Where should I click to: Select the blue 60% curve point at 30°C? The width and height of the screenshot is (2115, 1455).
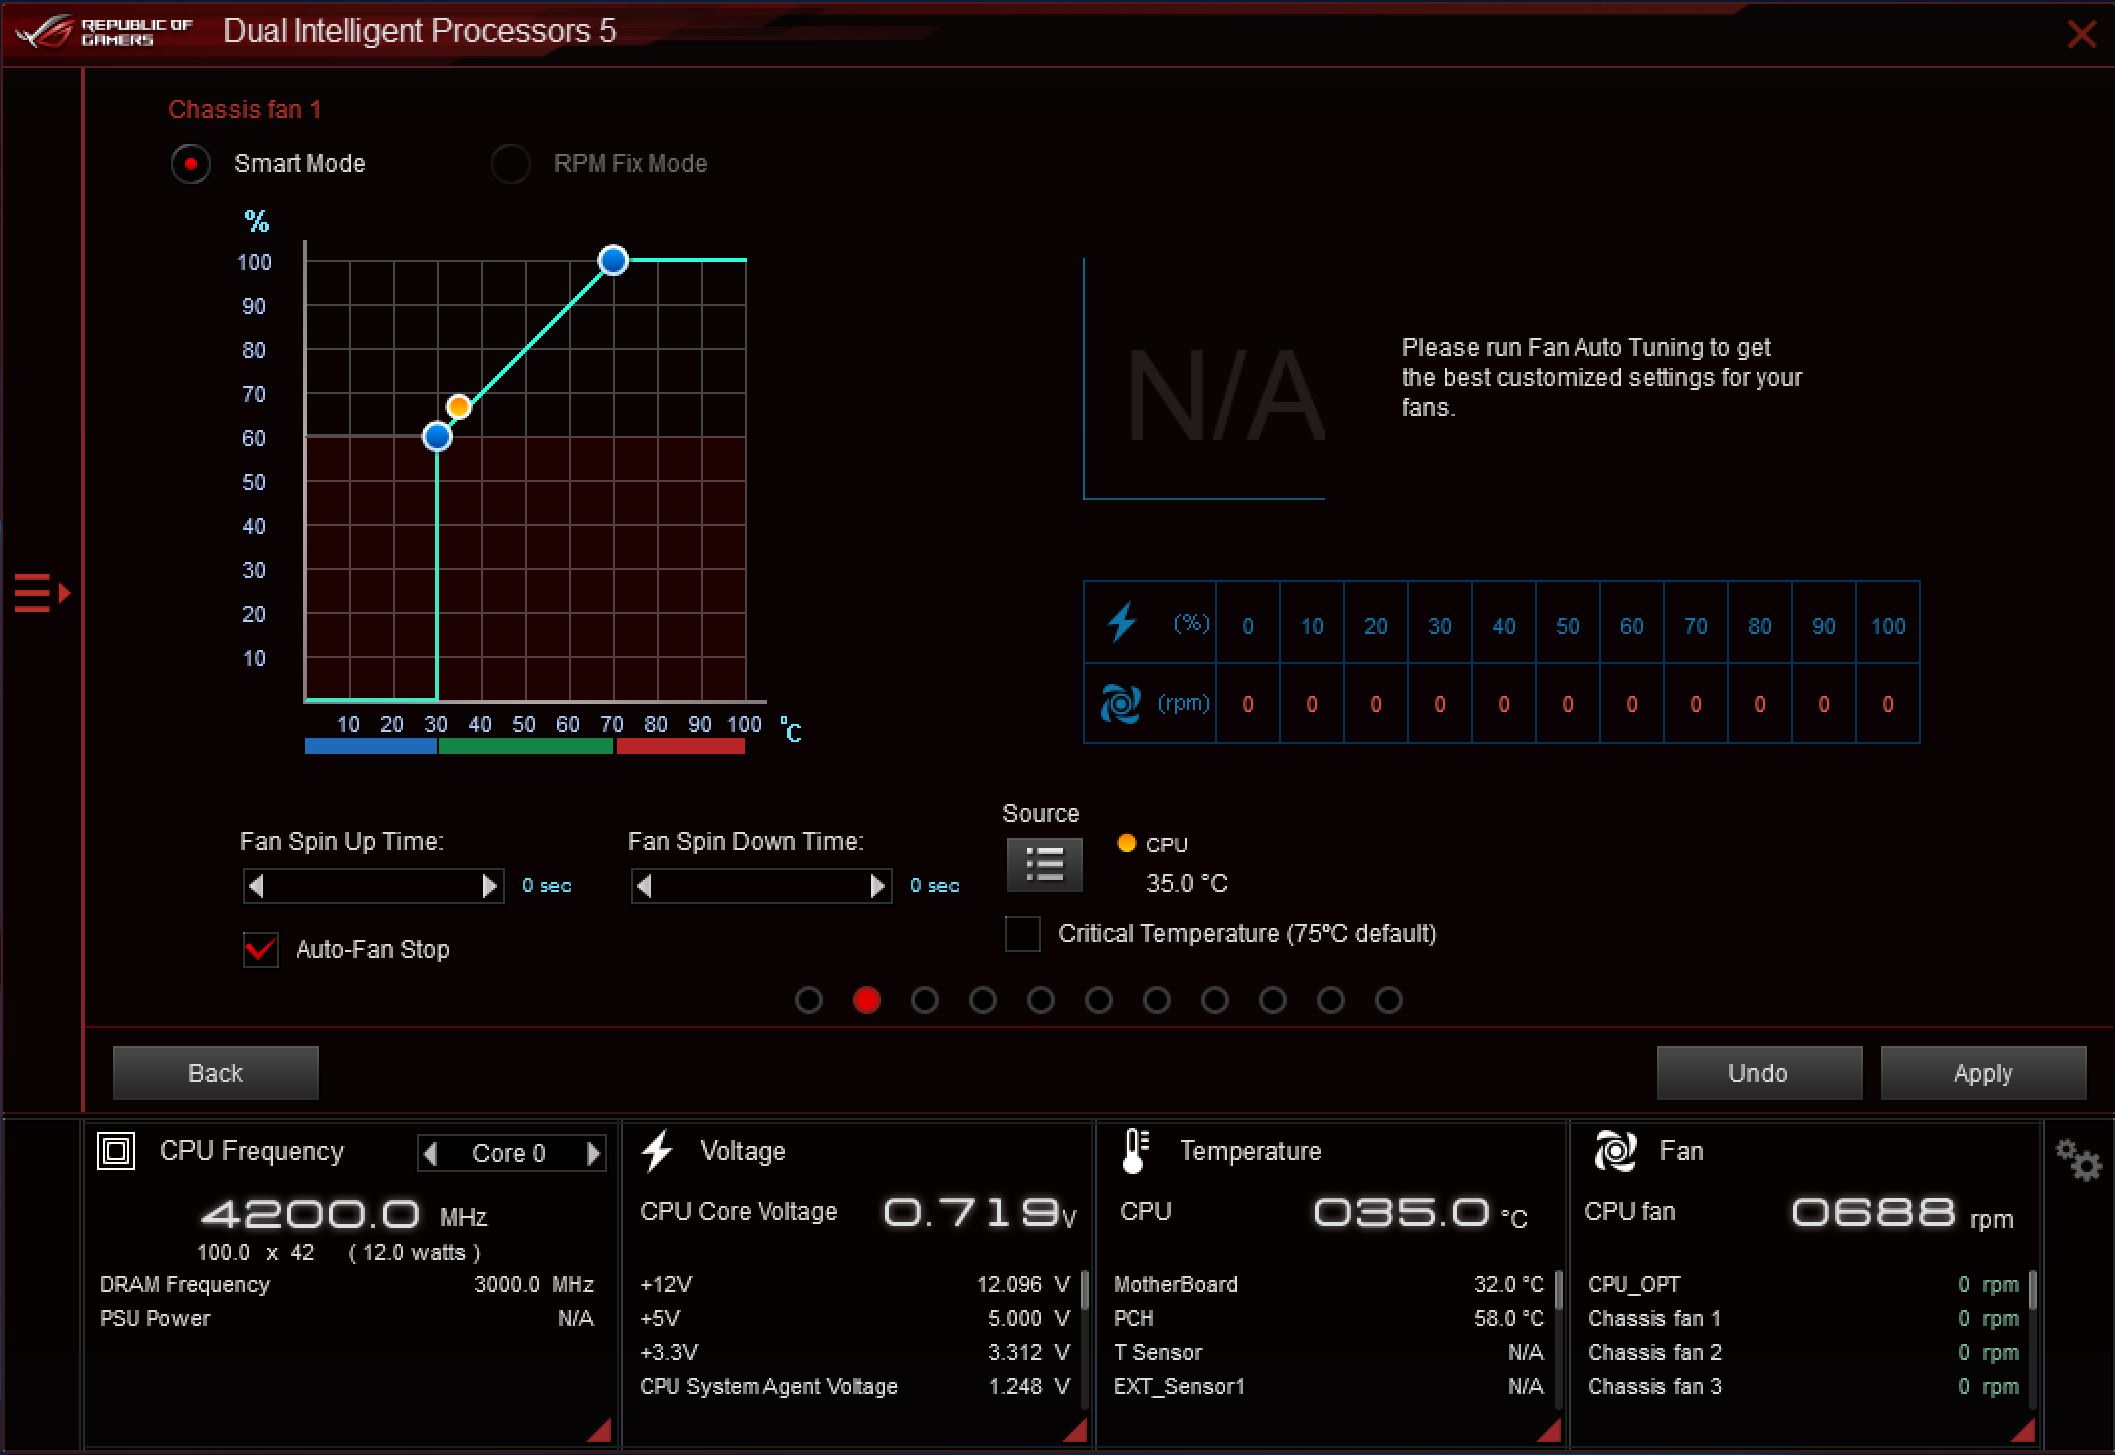click(x=437, y=437)
